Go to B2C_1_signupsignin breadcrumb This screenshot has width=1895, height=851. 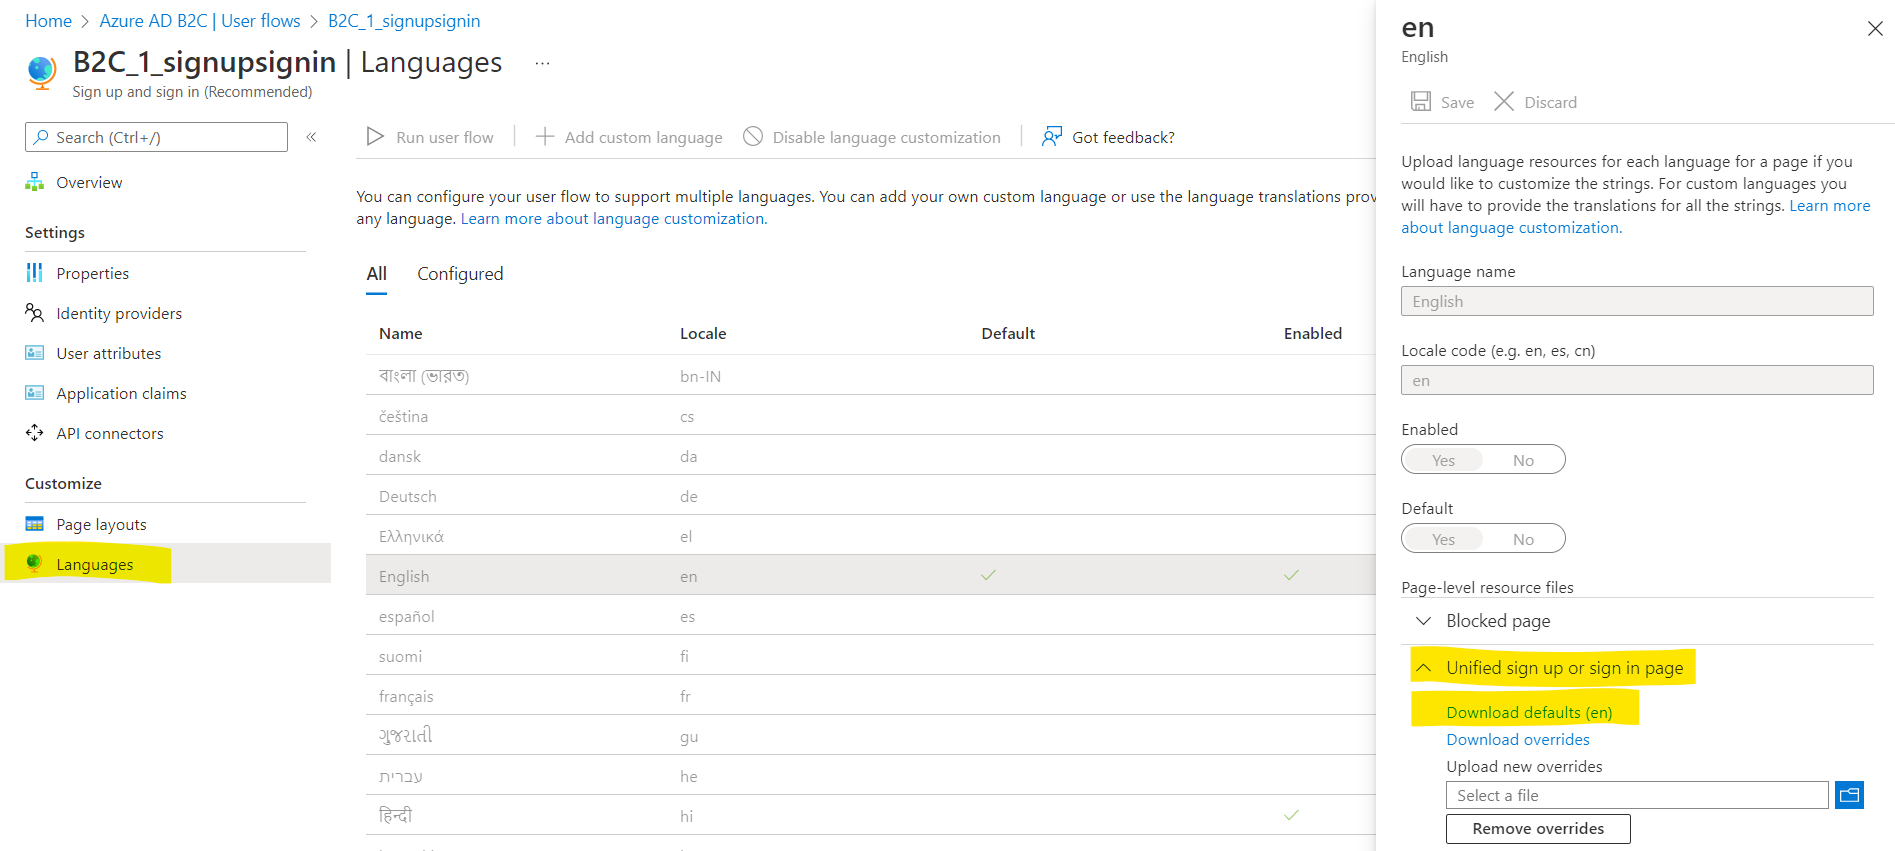coord(404,21)
